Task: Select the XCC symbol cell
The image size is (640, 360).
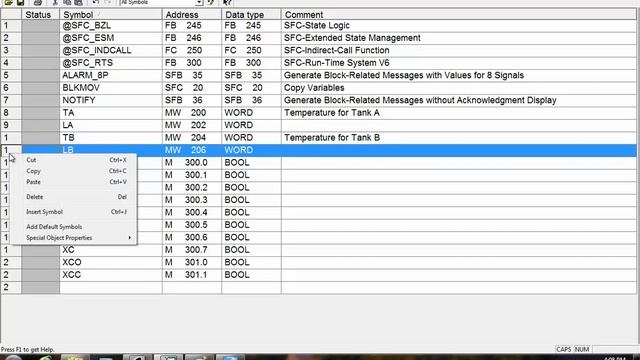Action: coord(111,275)
